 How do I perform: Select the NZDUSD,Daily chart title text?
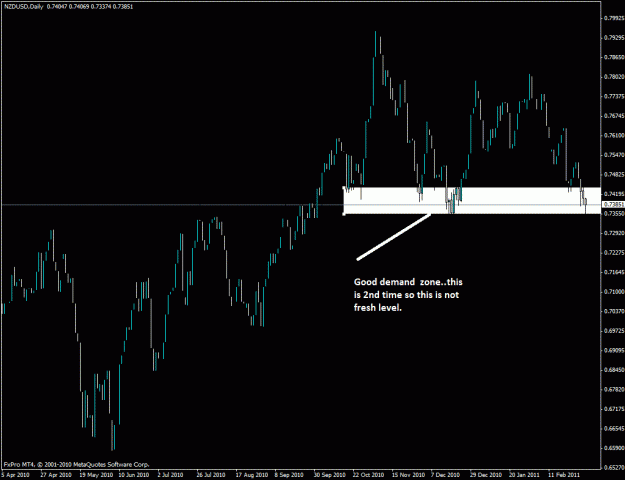point(24,7)
